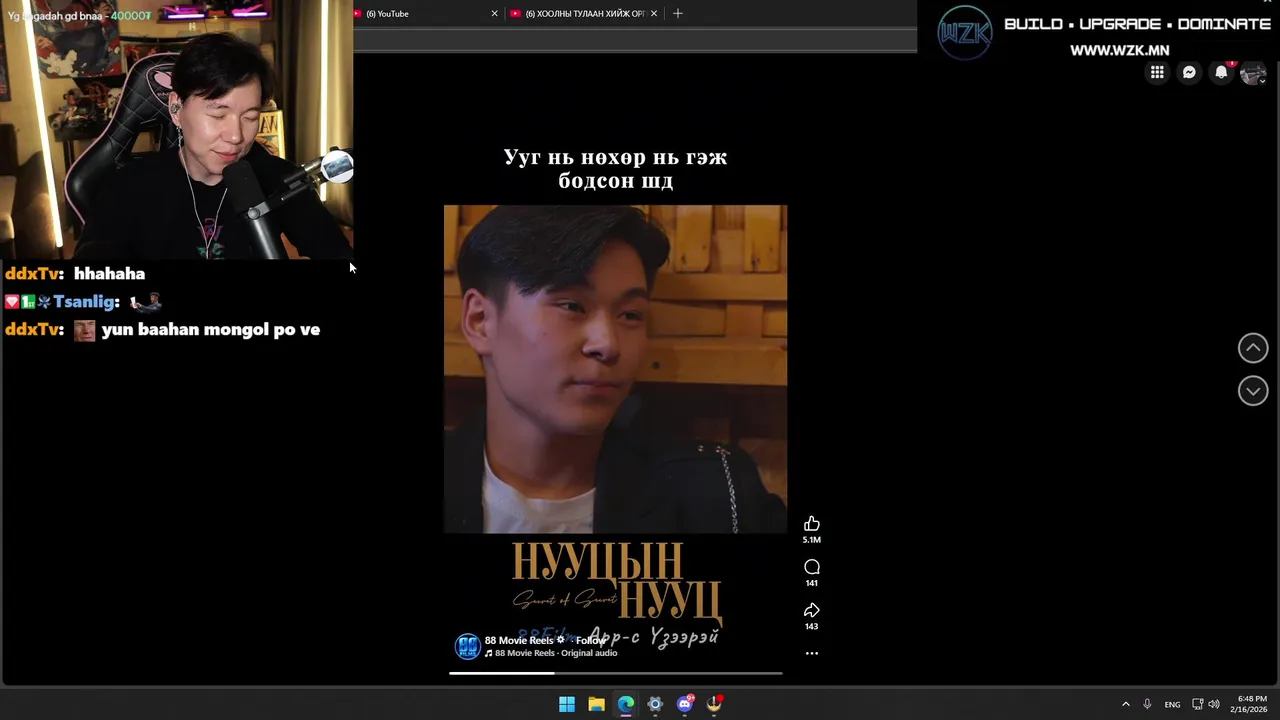Open the Facebook apps grid menu

coord(1157,72)
